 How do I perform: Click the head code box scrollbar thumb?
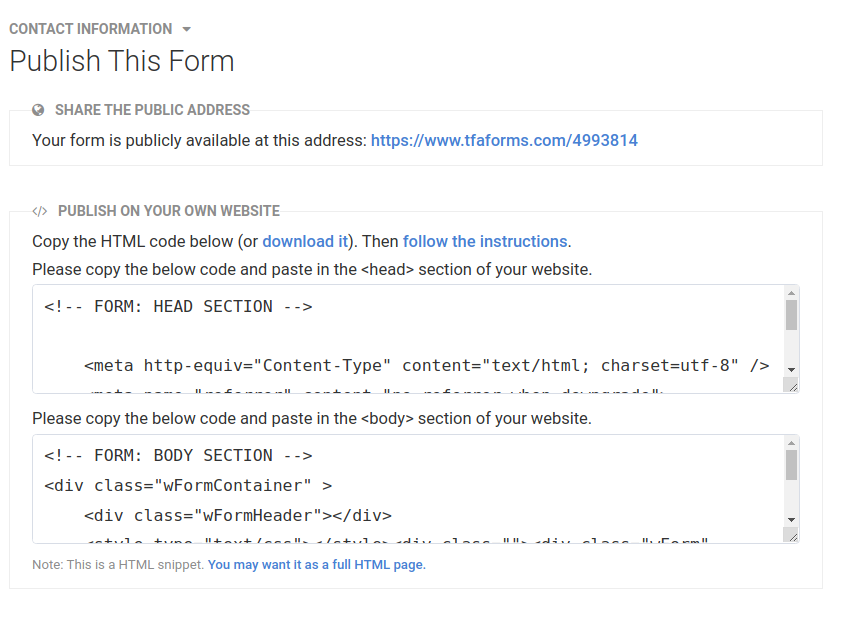click(791, 314)
